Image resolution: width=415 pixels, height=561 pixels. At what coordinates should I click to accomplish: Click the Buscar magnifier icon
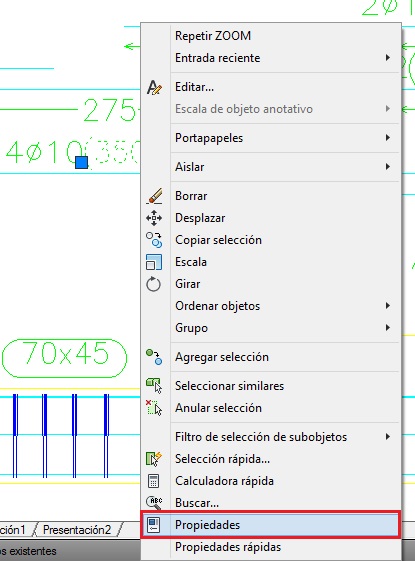pos(154,503)
